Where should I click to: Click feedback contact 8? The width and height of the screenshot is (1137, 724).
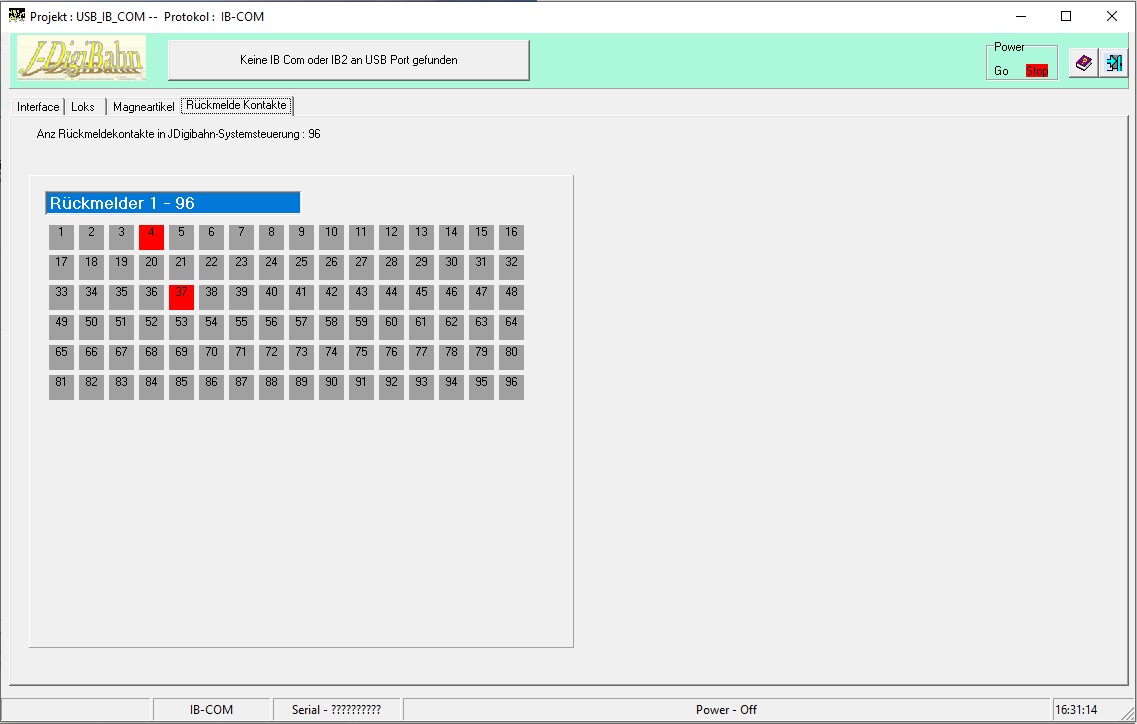271,237
